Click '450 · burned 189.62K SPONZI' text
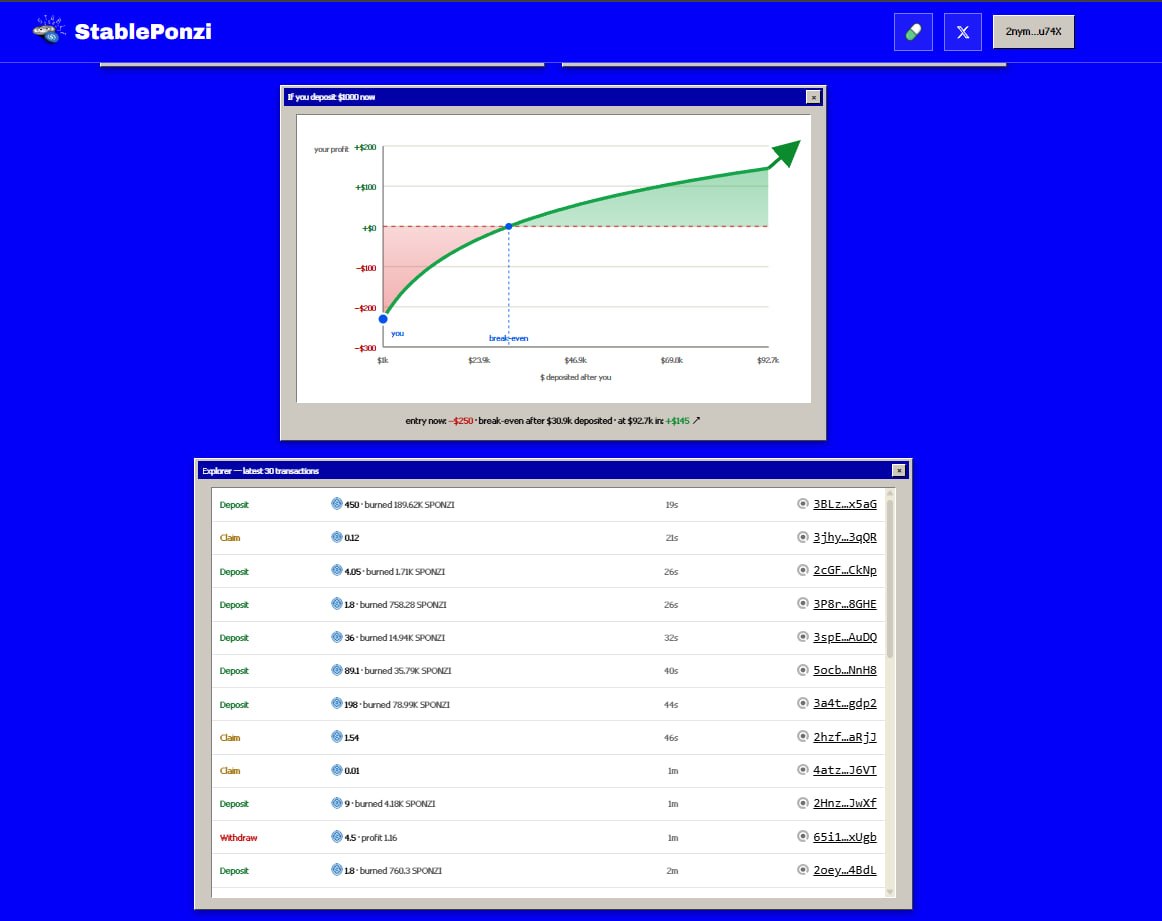Image resolution: width=1162 pixels, height=921 pixels. click(x=399, y=505)
